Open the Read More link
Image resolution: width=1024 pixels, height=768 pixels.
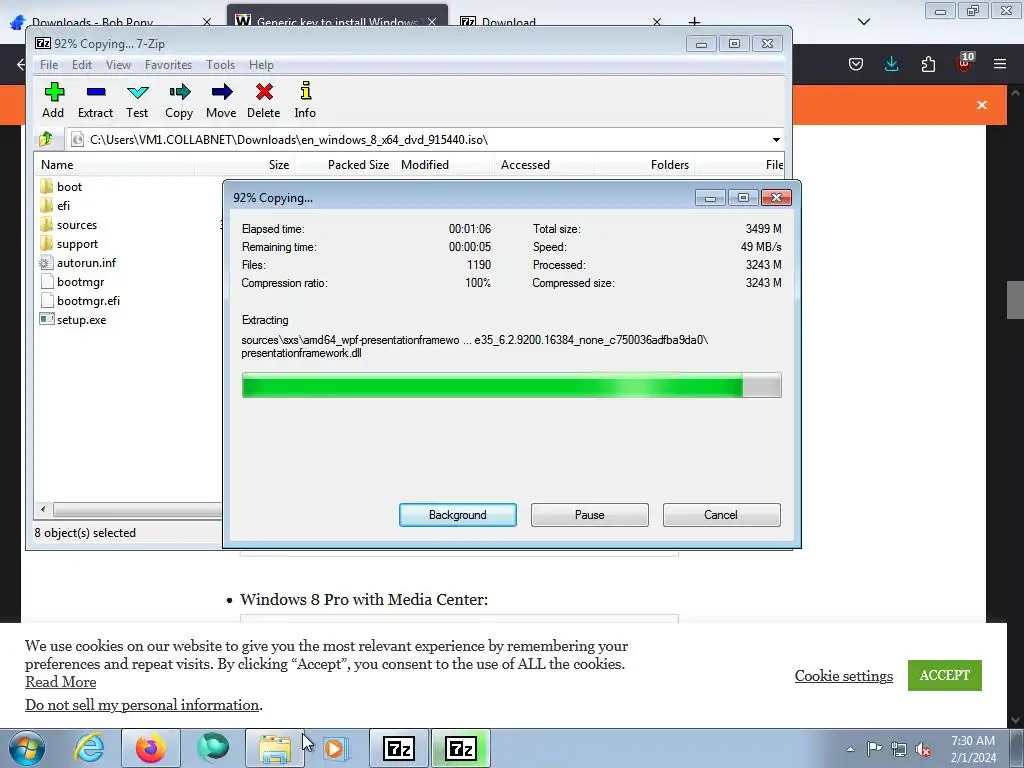click(61, 682)
